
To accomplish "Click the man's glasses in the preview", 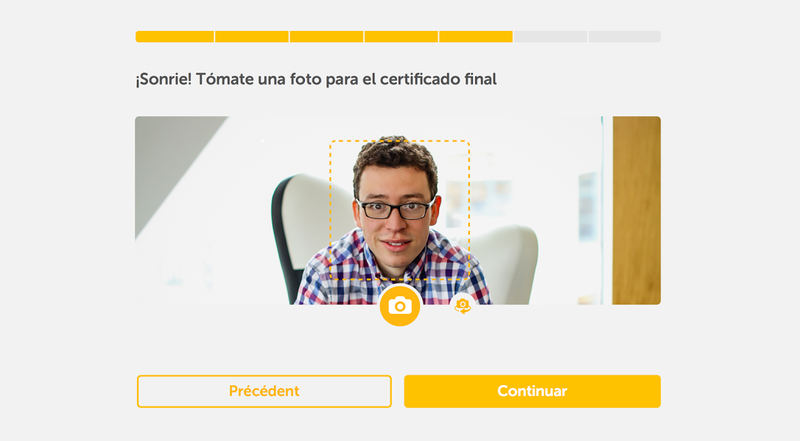I will pos(395,210).
